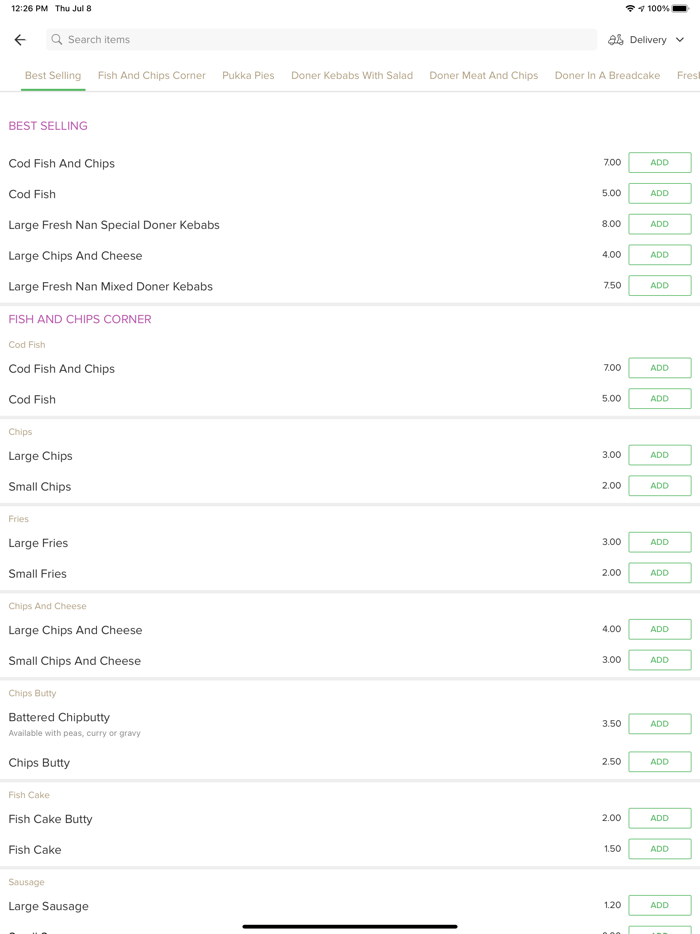Tap the back arrow icon

(x=20, y=40)
